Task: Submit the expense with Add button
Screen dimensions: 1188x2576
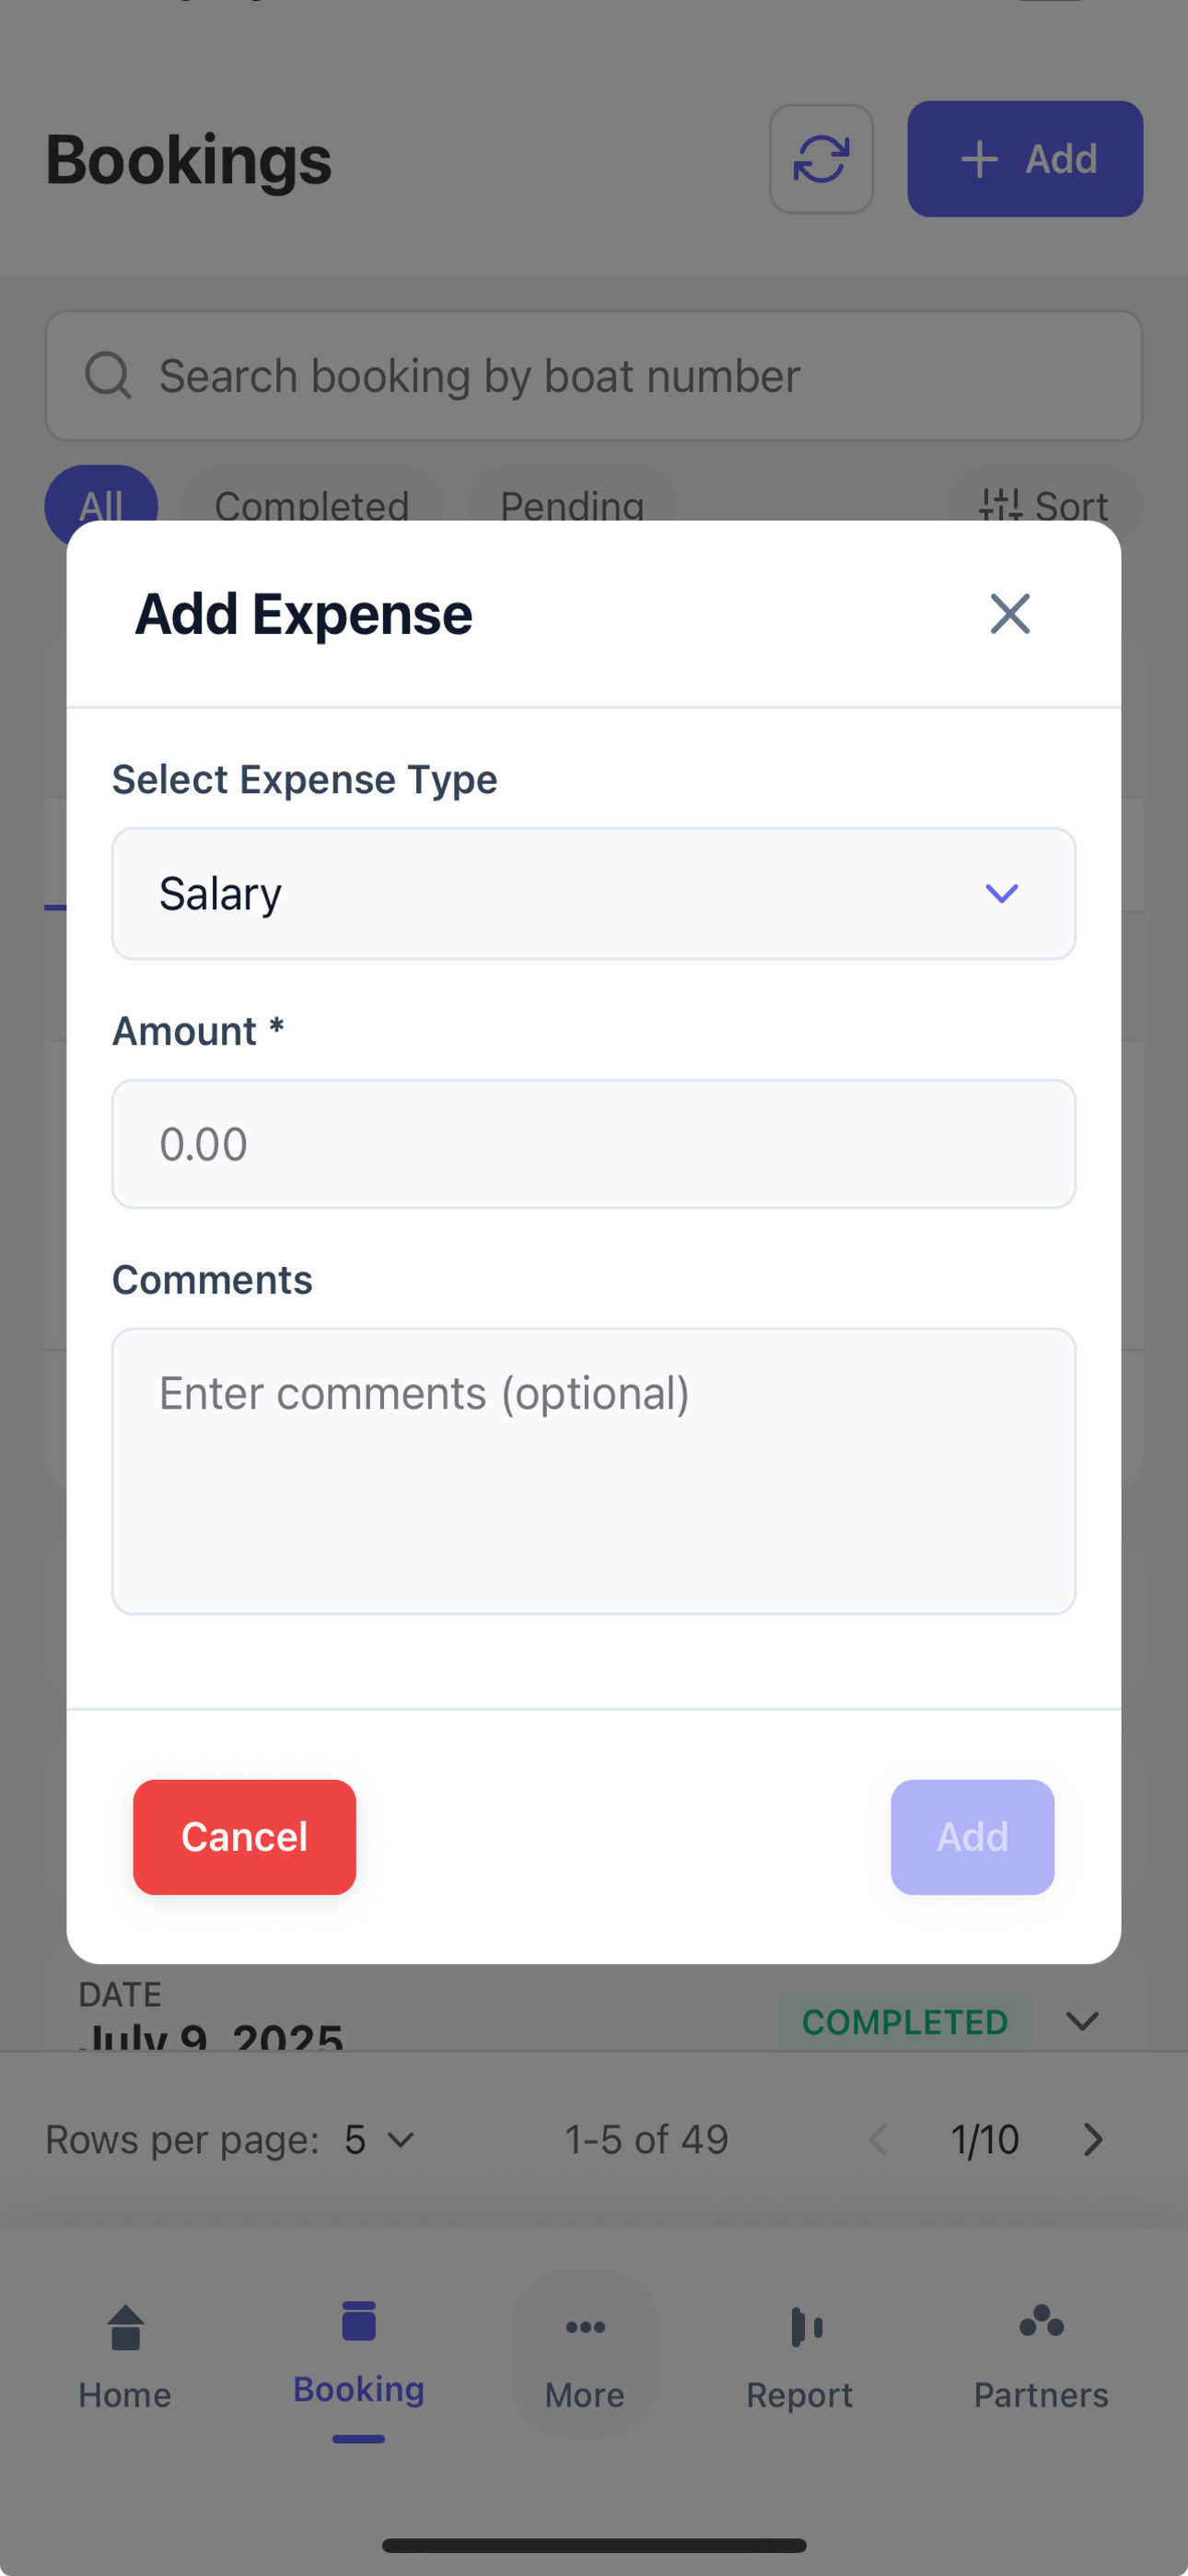Action: tap(972, 1836)
